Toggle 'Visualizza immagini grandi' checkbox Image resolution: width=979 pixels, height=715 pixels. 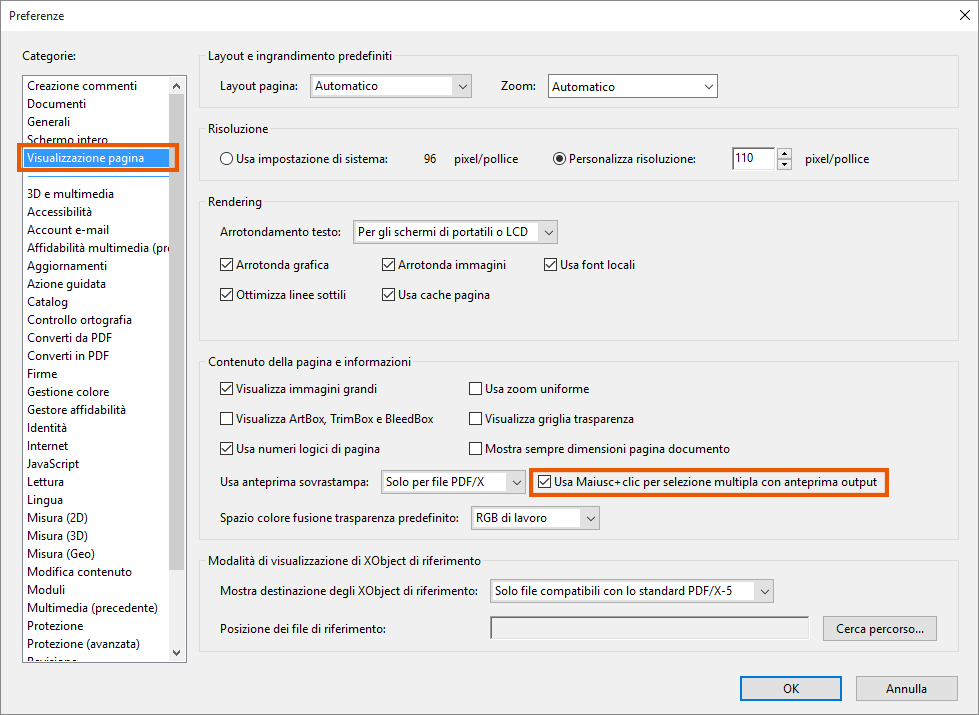click(x=227, y=389)
